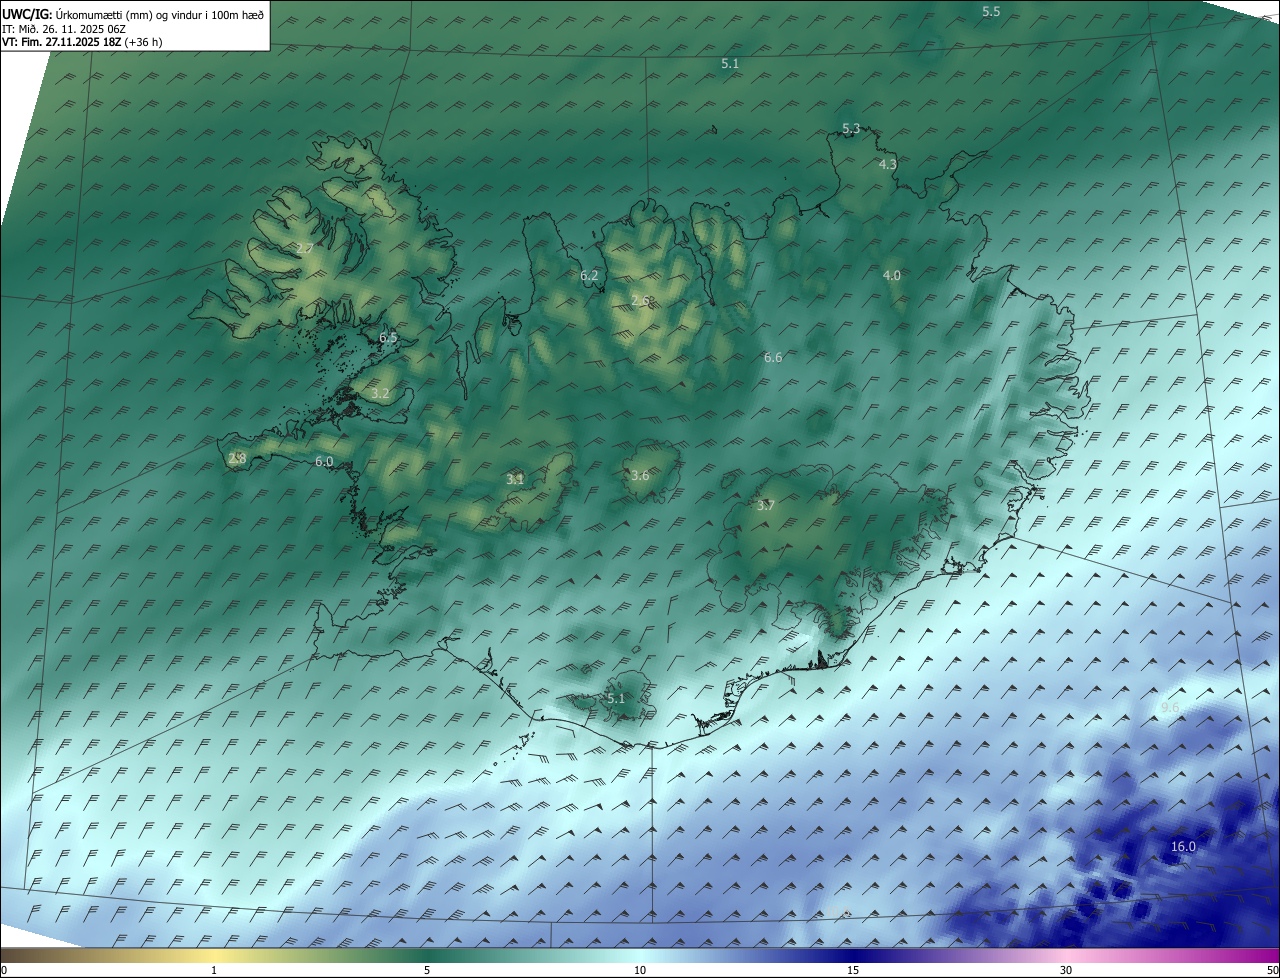This screenshot has height=978, width=1280.
Task: Click the 50 tick on the color scale
Action: (x=1272, y=970)
